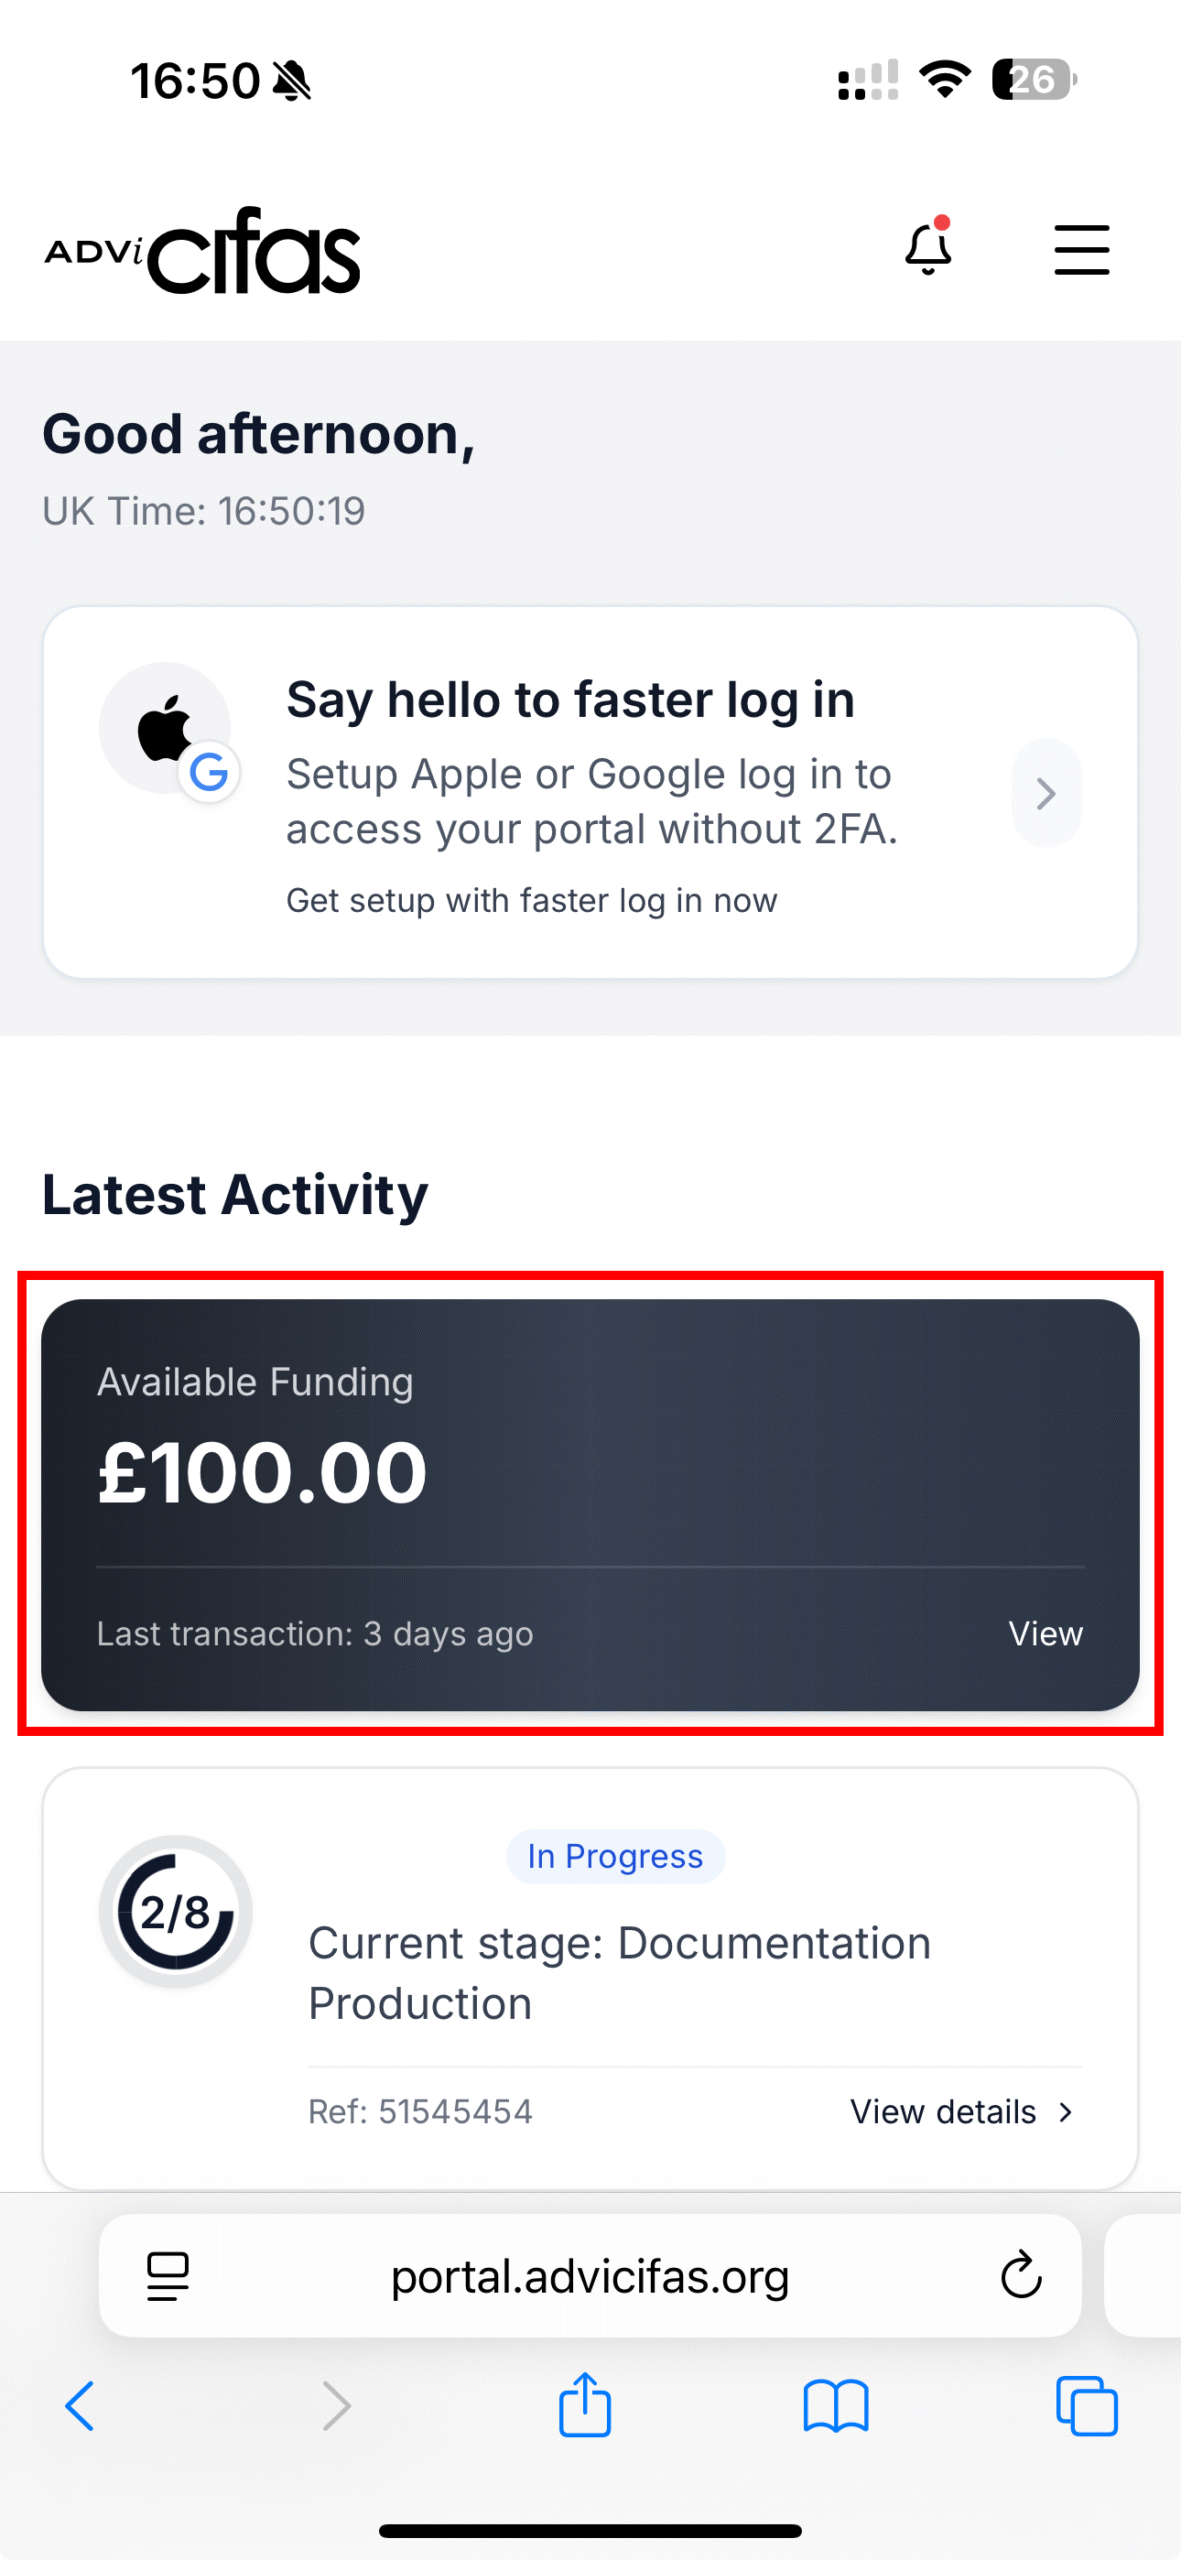Screen dimensions: 1181x2560
Task: Tap the 2/8 progress ring
Action: pyautogui.click(x=176, y=1911)
